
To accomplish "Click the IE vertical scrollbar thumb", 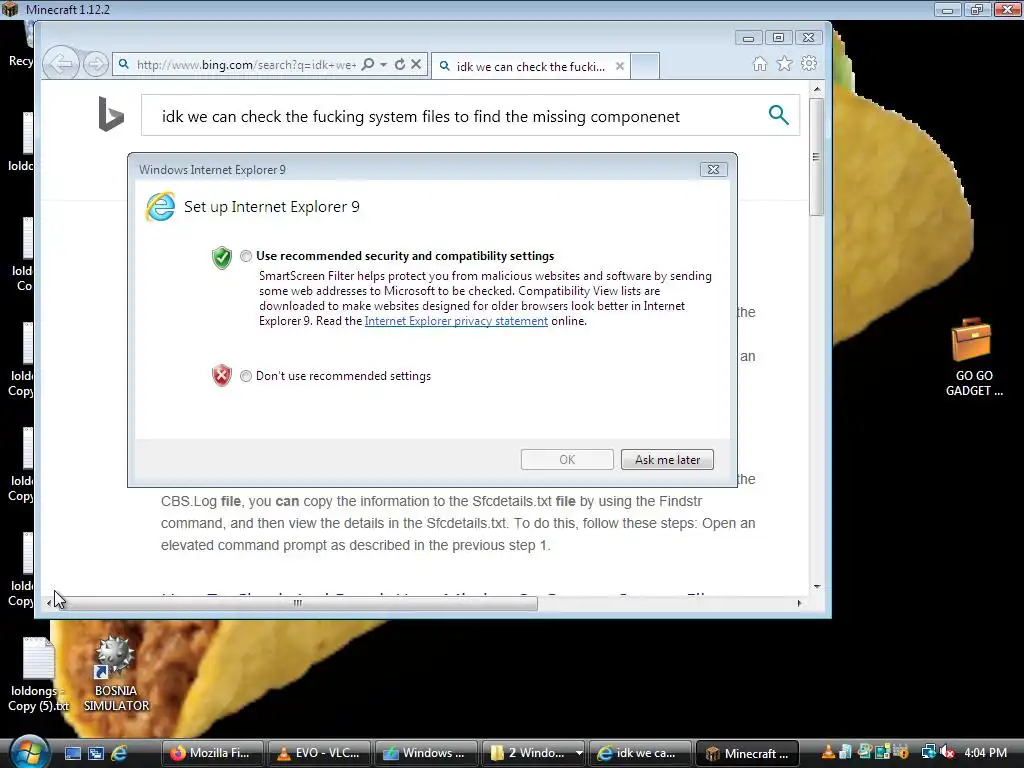I will 816,157.
